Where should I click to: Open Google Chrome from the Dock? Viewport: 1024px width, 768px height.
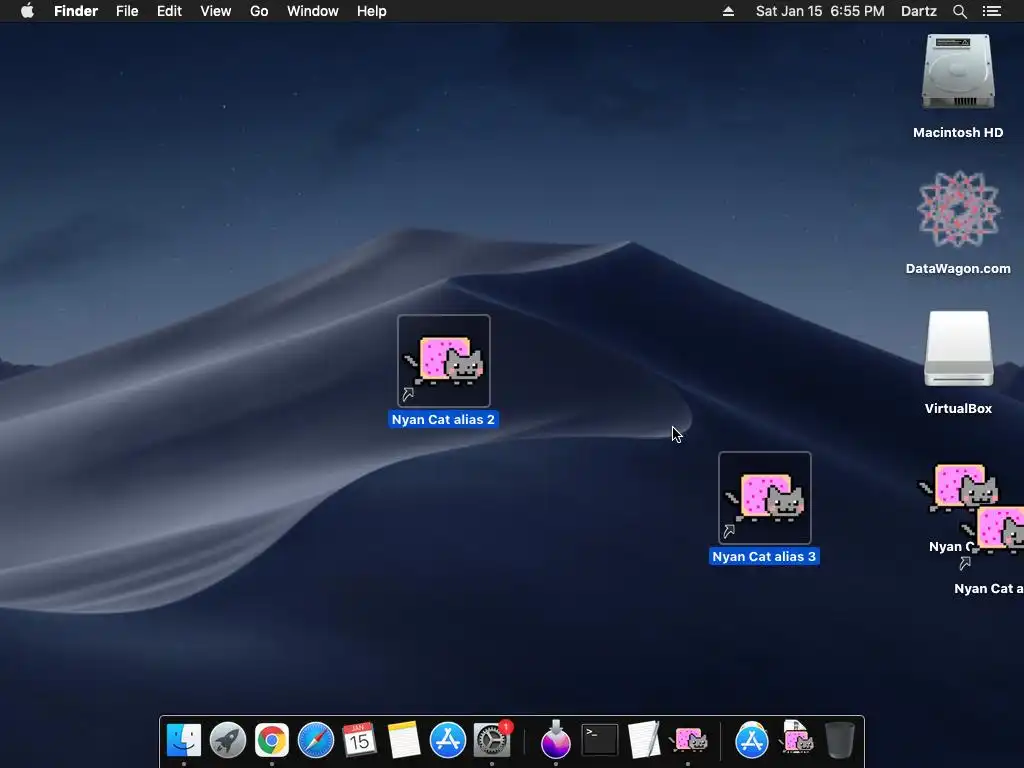click(272, 740)
